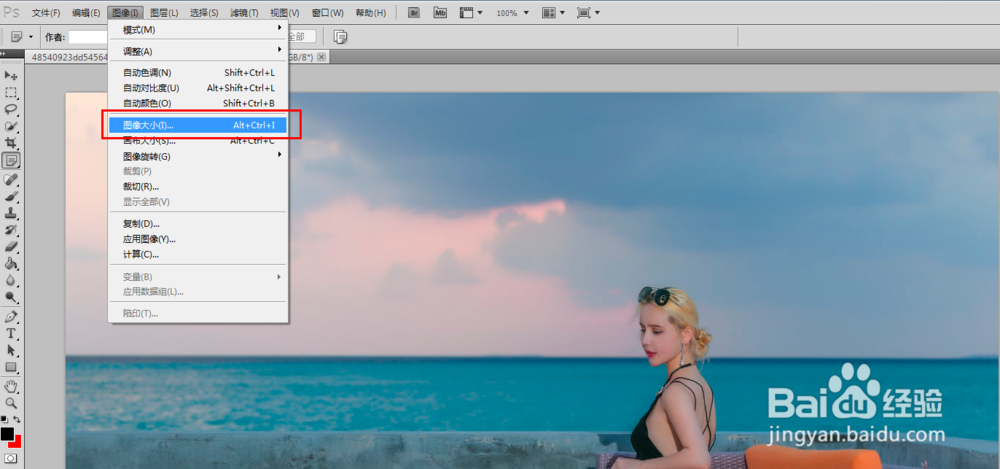This screenshot has width=1000, height=469.
Task: Expand the 图像旋转(G) submenu
Action: pyautogui.click(x=198, y=156)
